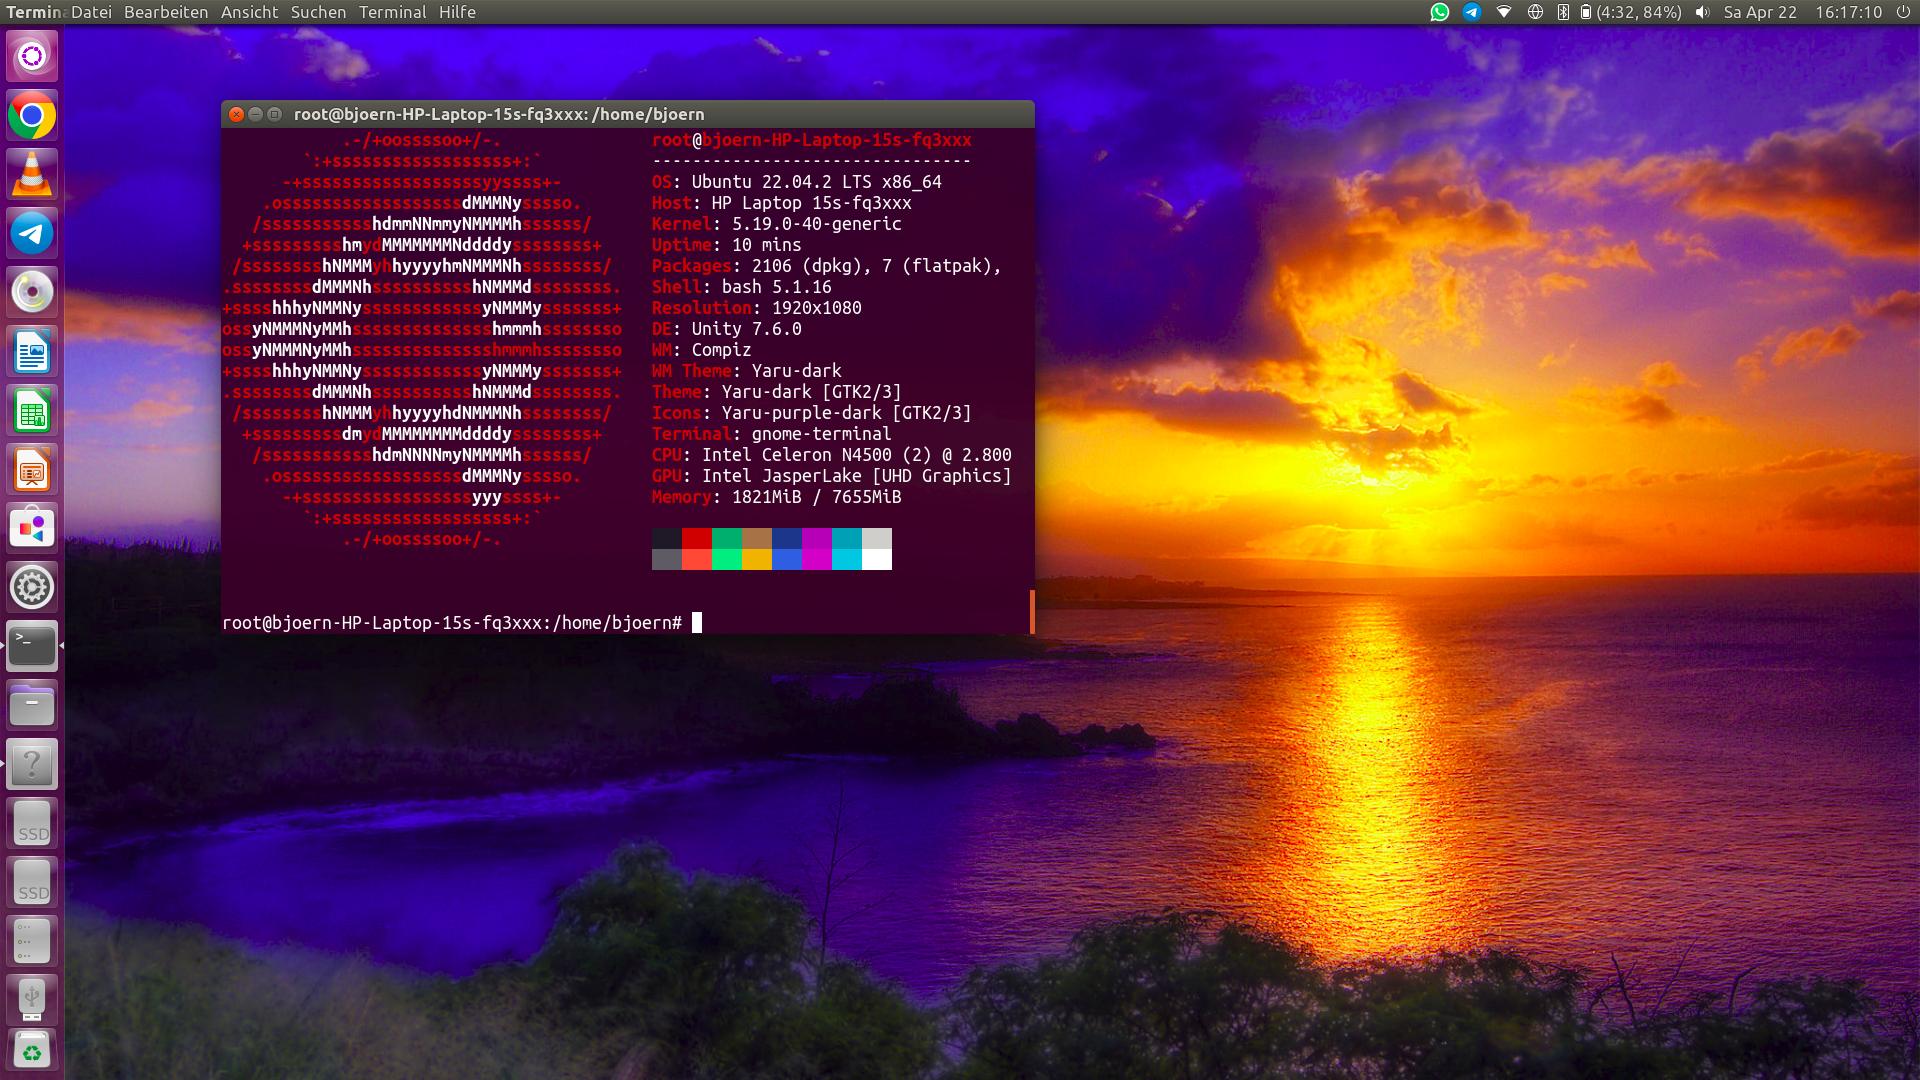The image size is (1920, 1080).
Task: Open the Ansicht menu
Action: (x=249, y=12)
